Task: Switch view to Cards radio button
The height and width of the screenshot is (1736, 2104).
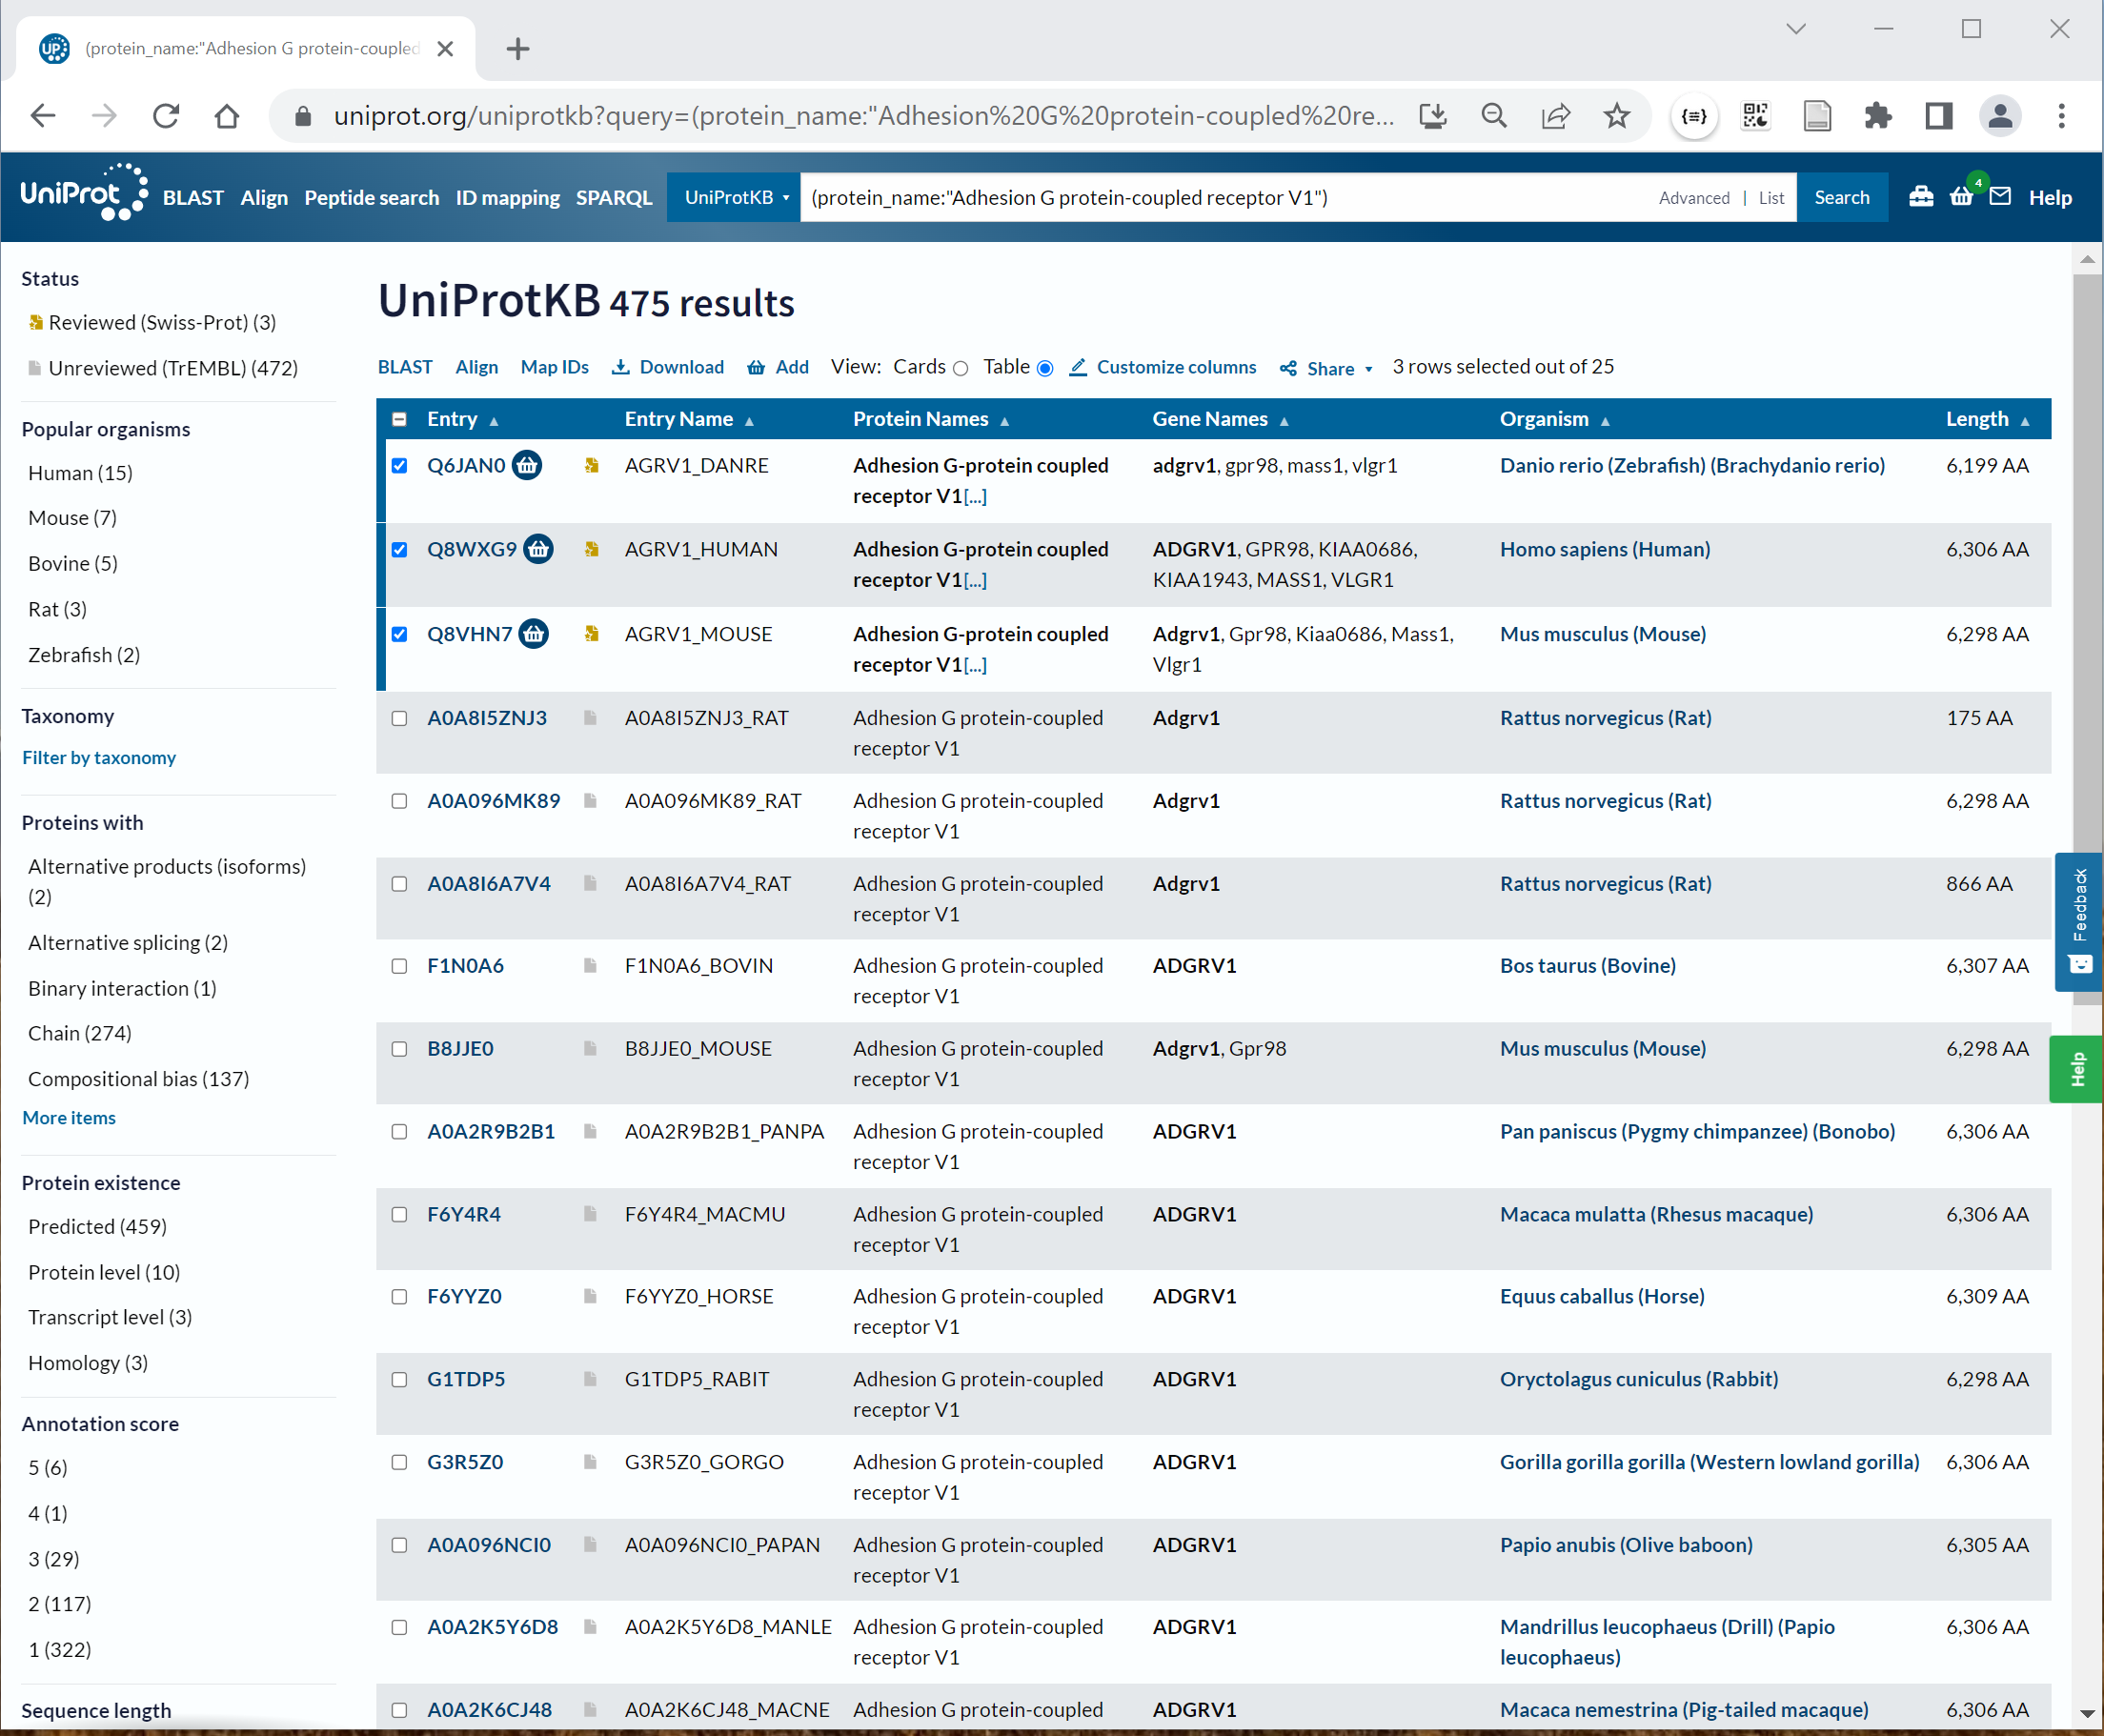Action: coord(960,368)
